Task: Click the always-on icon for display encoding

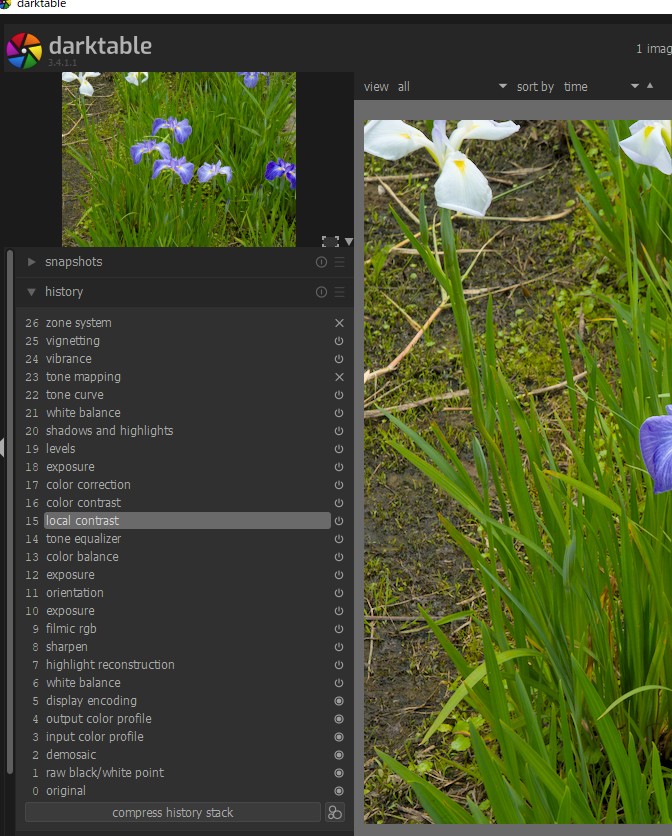Action: (339, 701)
